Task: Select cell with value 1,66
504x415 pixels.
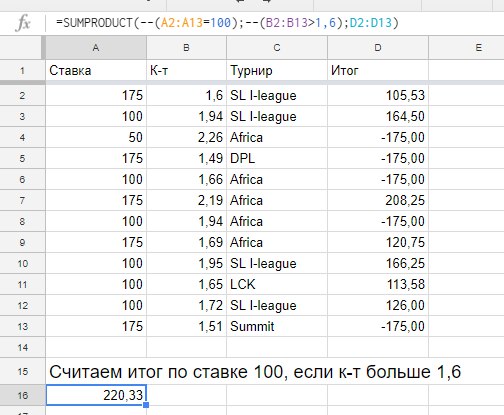Action: pos(186,180)
